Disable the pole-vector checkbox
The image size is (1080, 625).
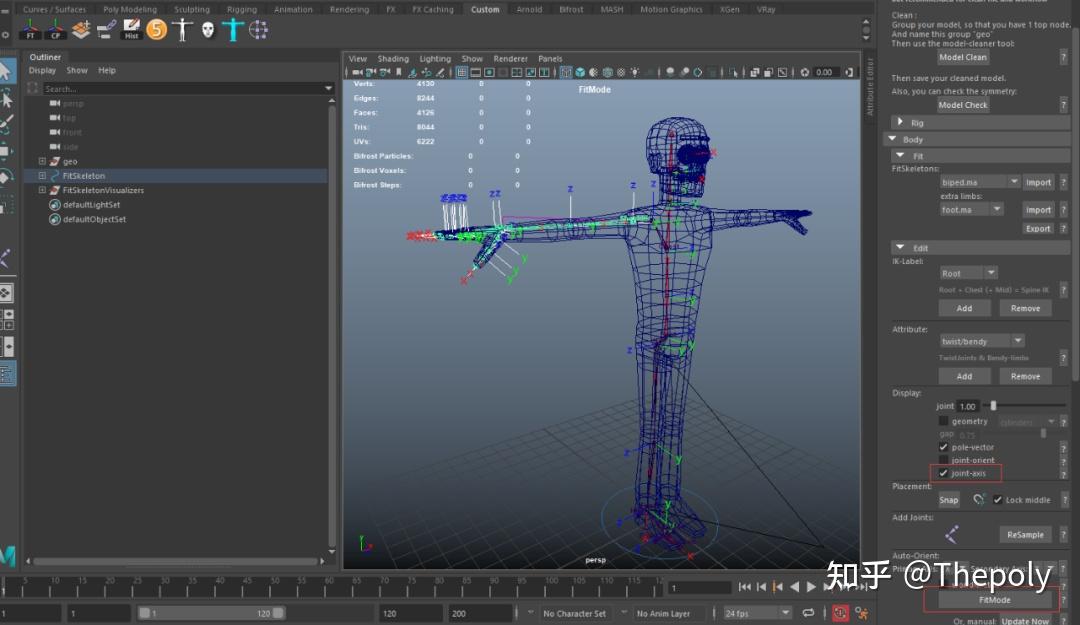pyautogui.click(x=942, y=447)
